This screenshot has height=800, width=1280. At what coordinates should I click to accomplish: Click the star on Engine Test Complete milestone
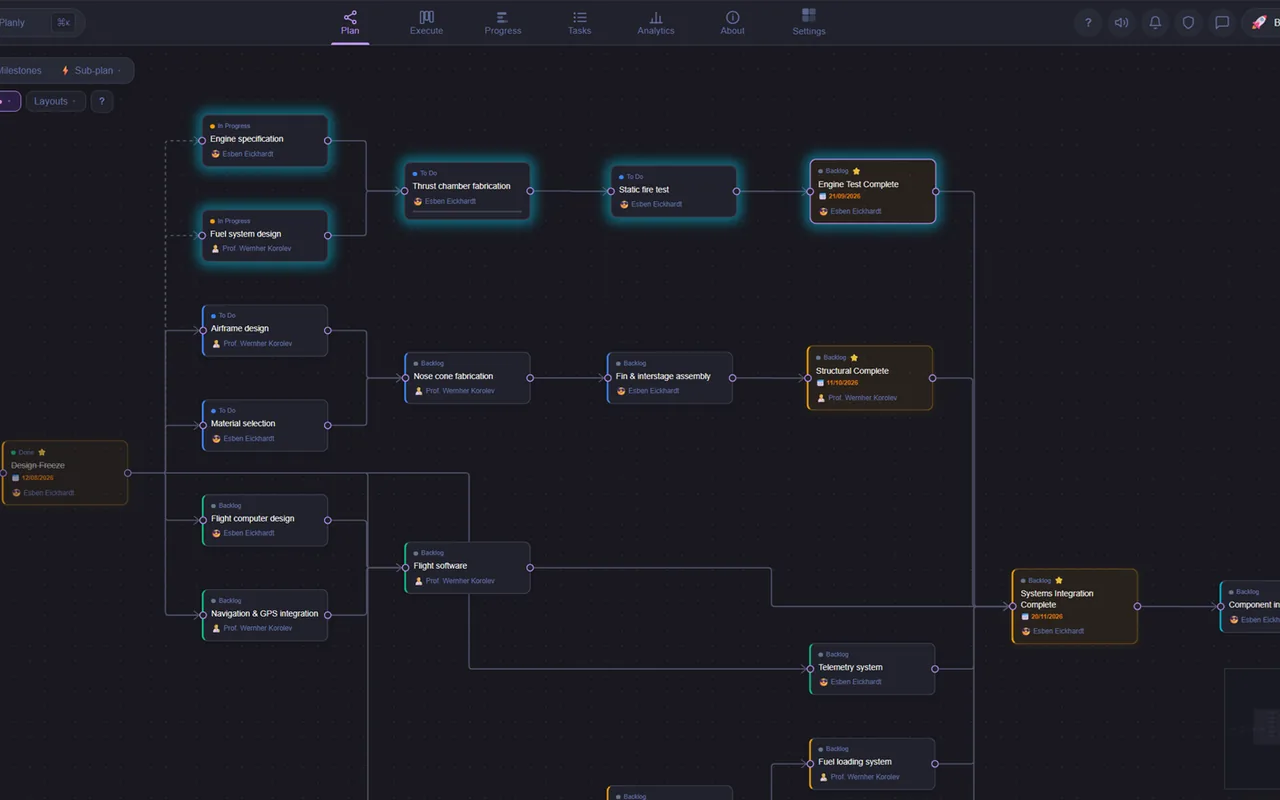[x=856, y=171]
